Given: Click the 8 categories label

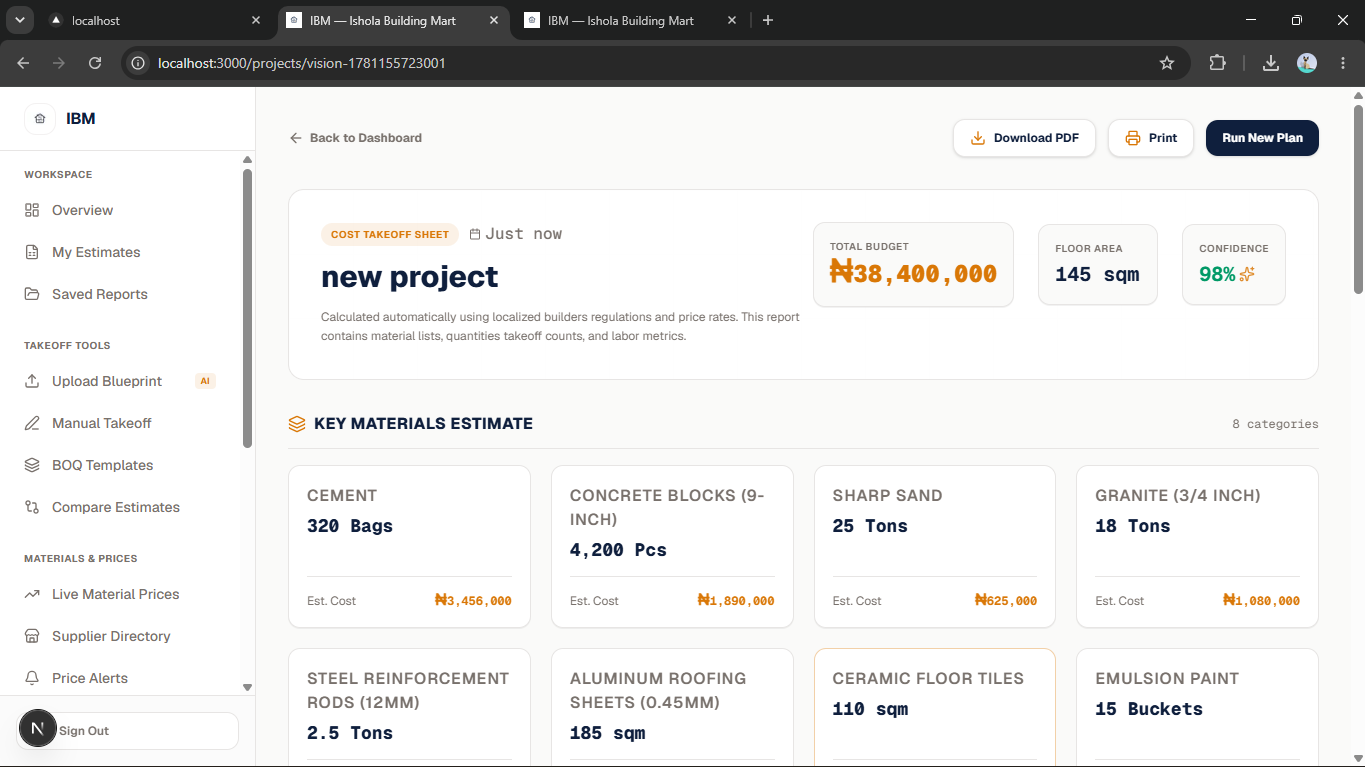Looking at the screenshot, I should click(1275, 424).
